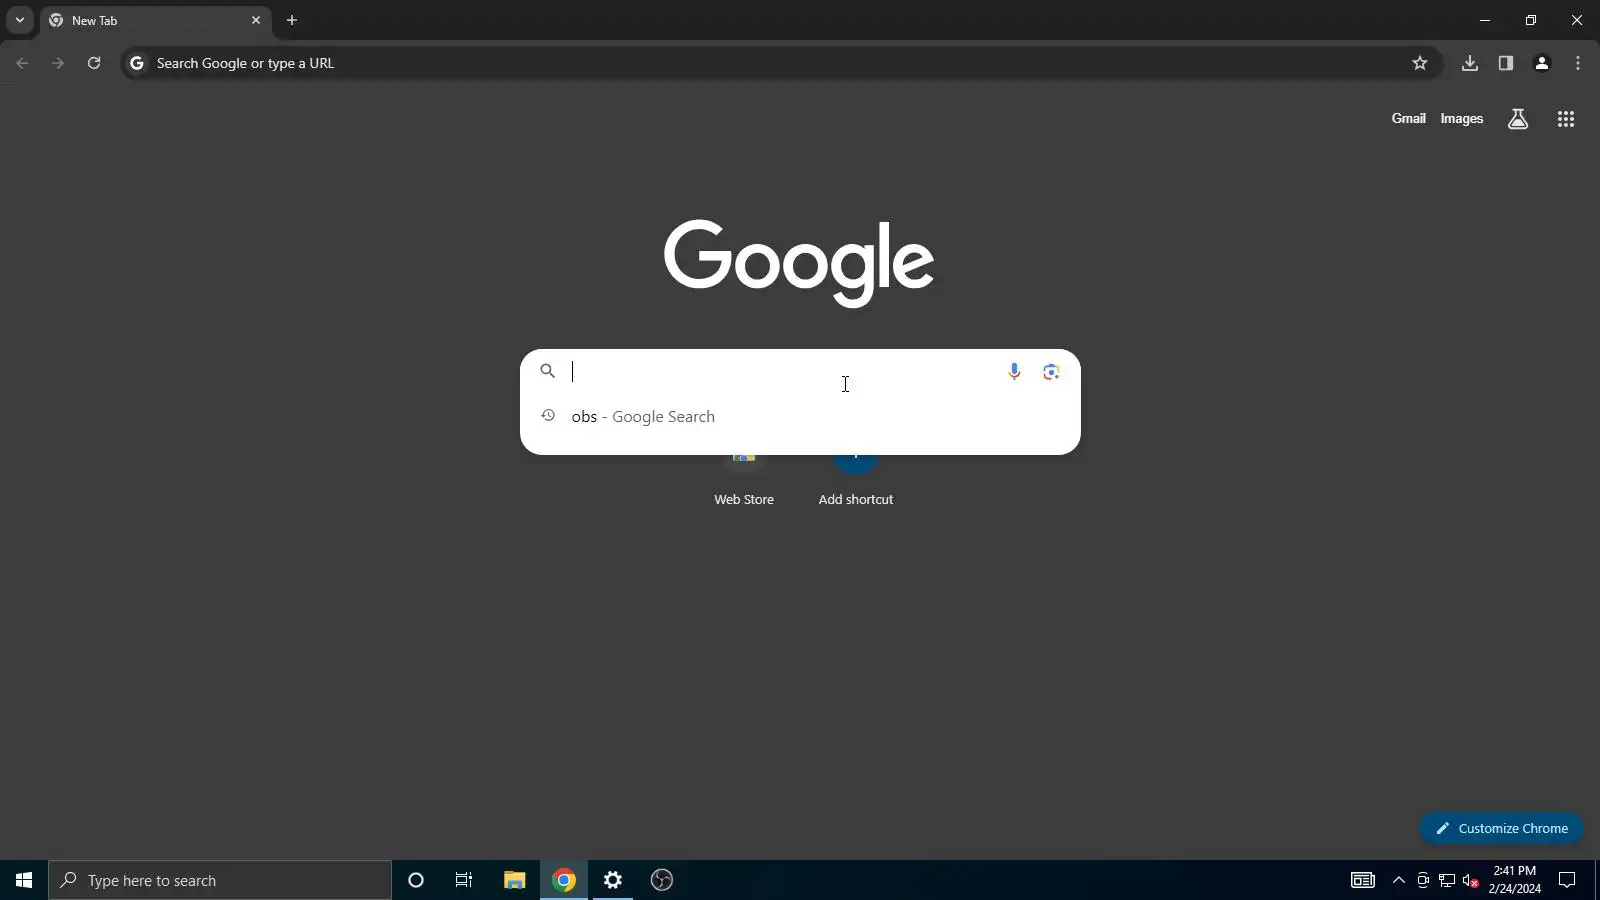Screen dimensions: 1600x900
Task: Bookmark this tab with star icon
Action: 1420,63
